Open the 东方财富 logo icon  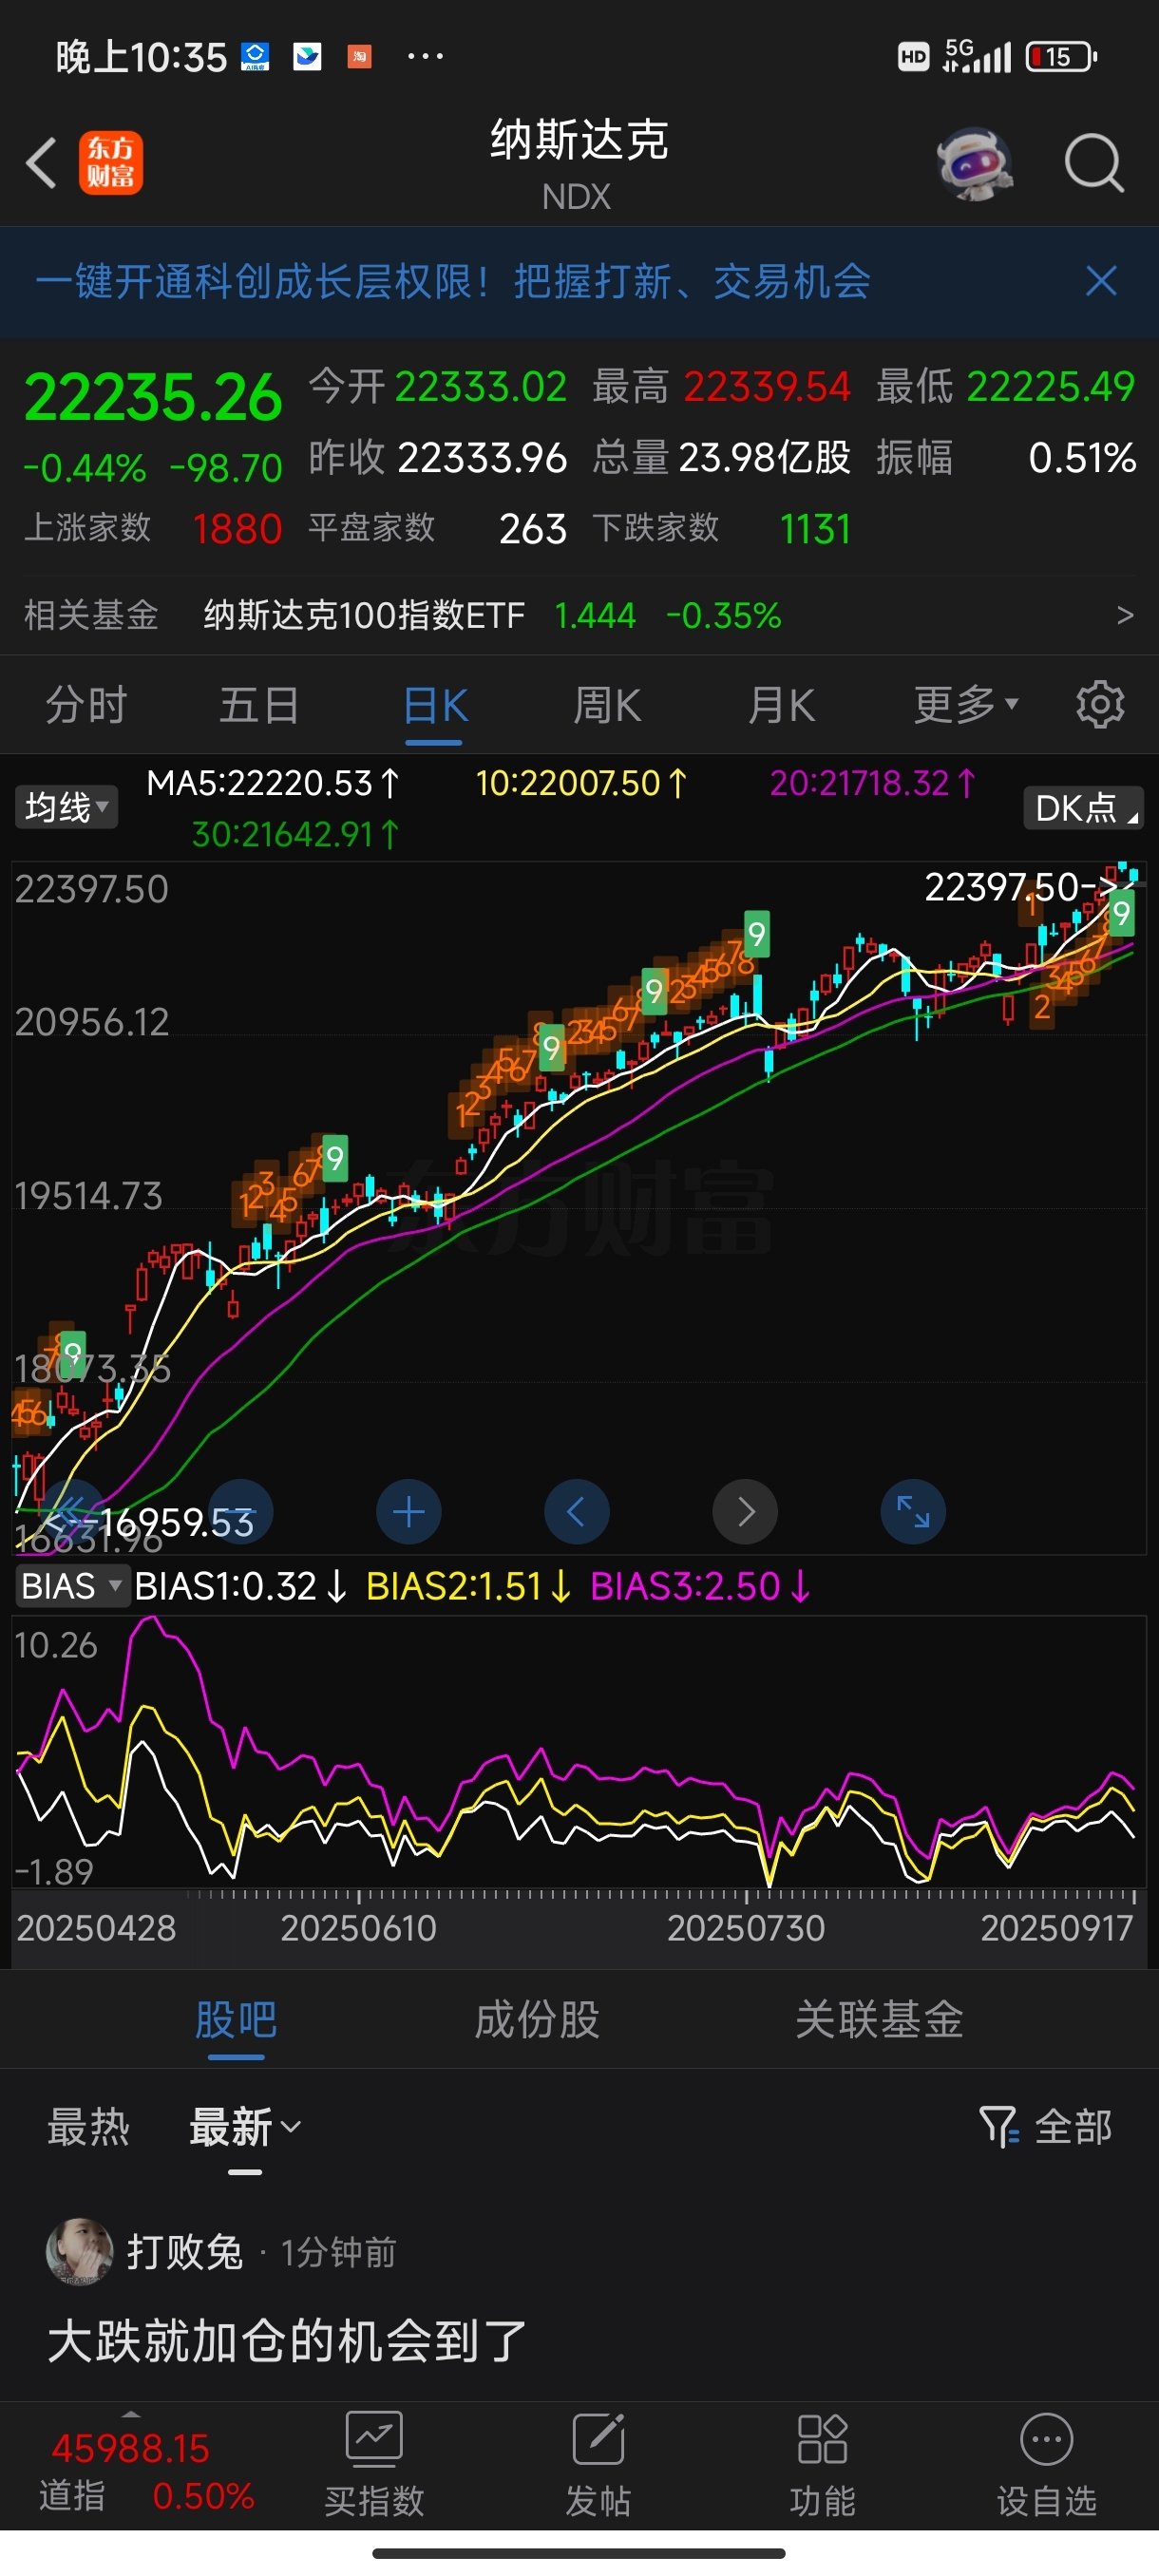(111, 163)
